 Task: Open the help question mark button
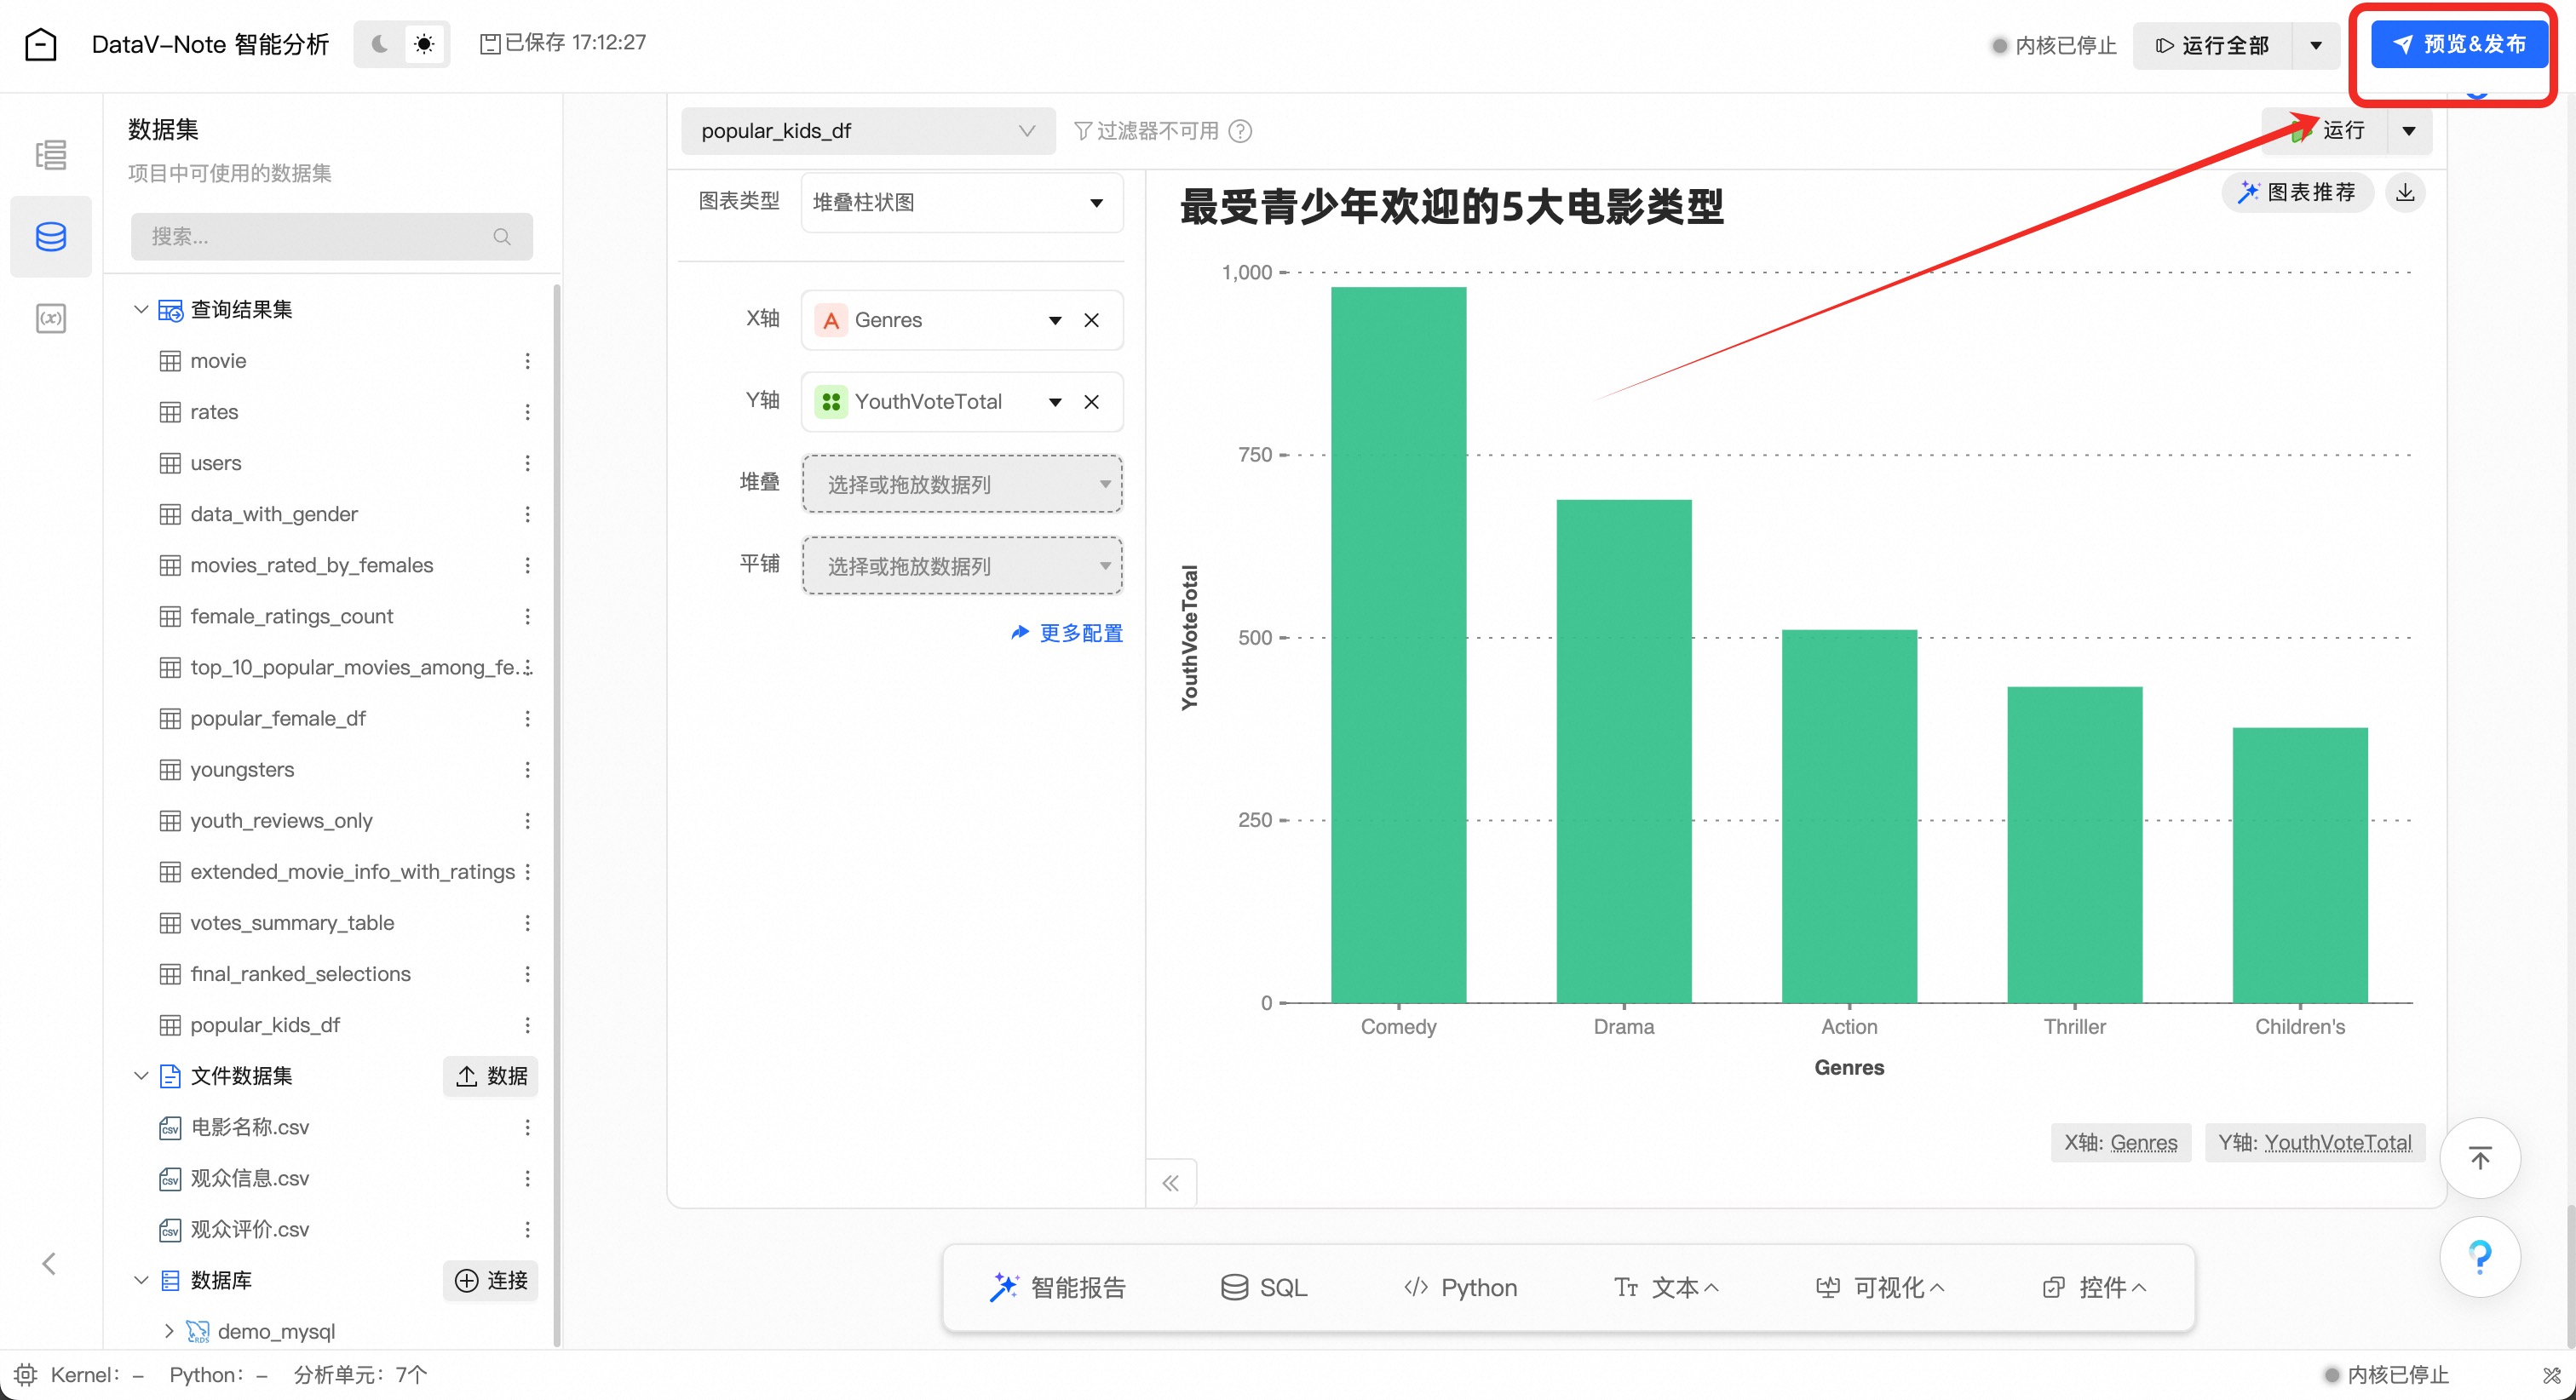[x=2479, y=1256]
